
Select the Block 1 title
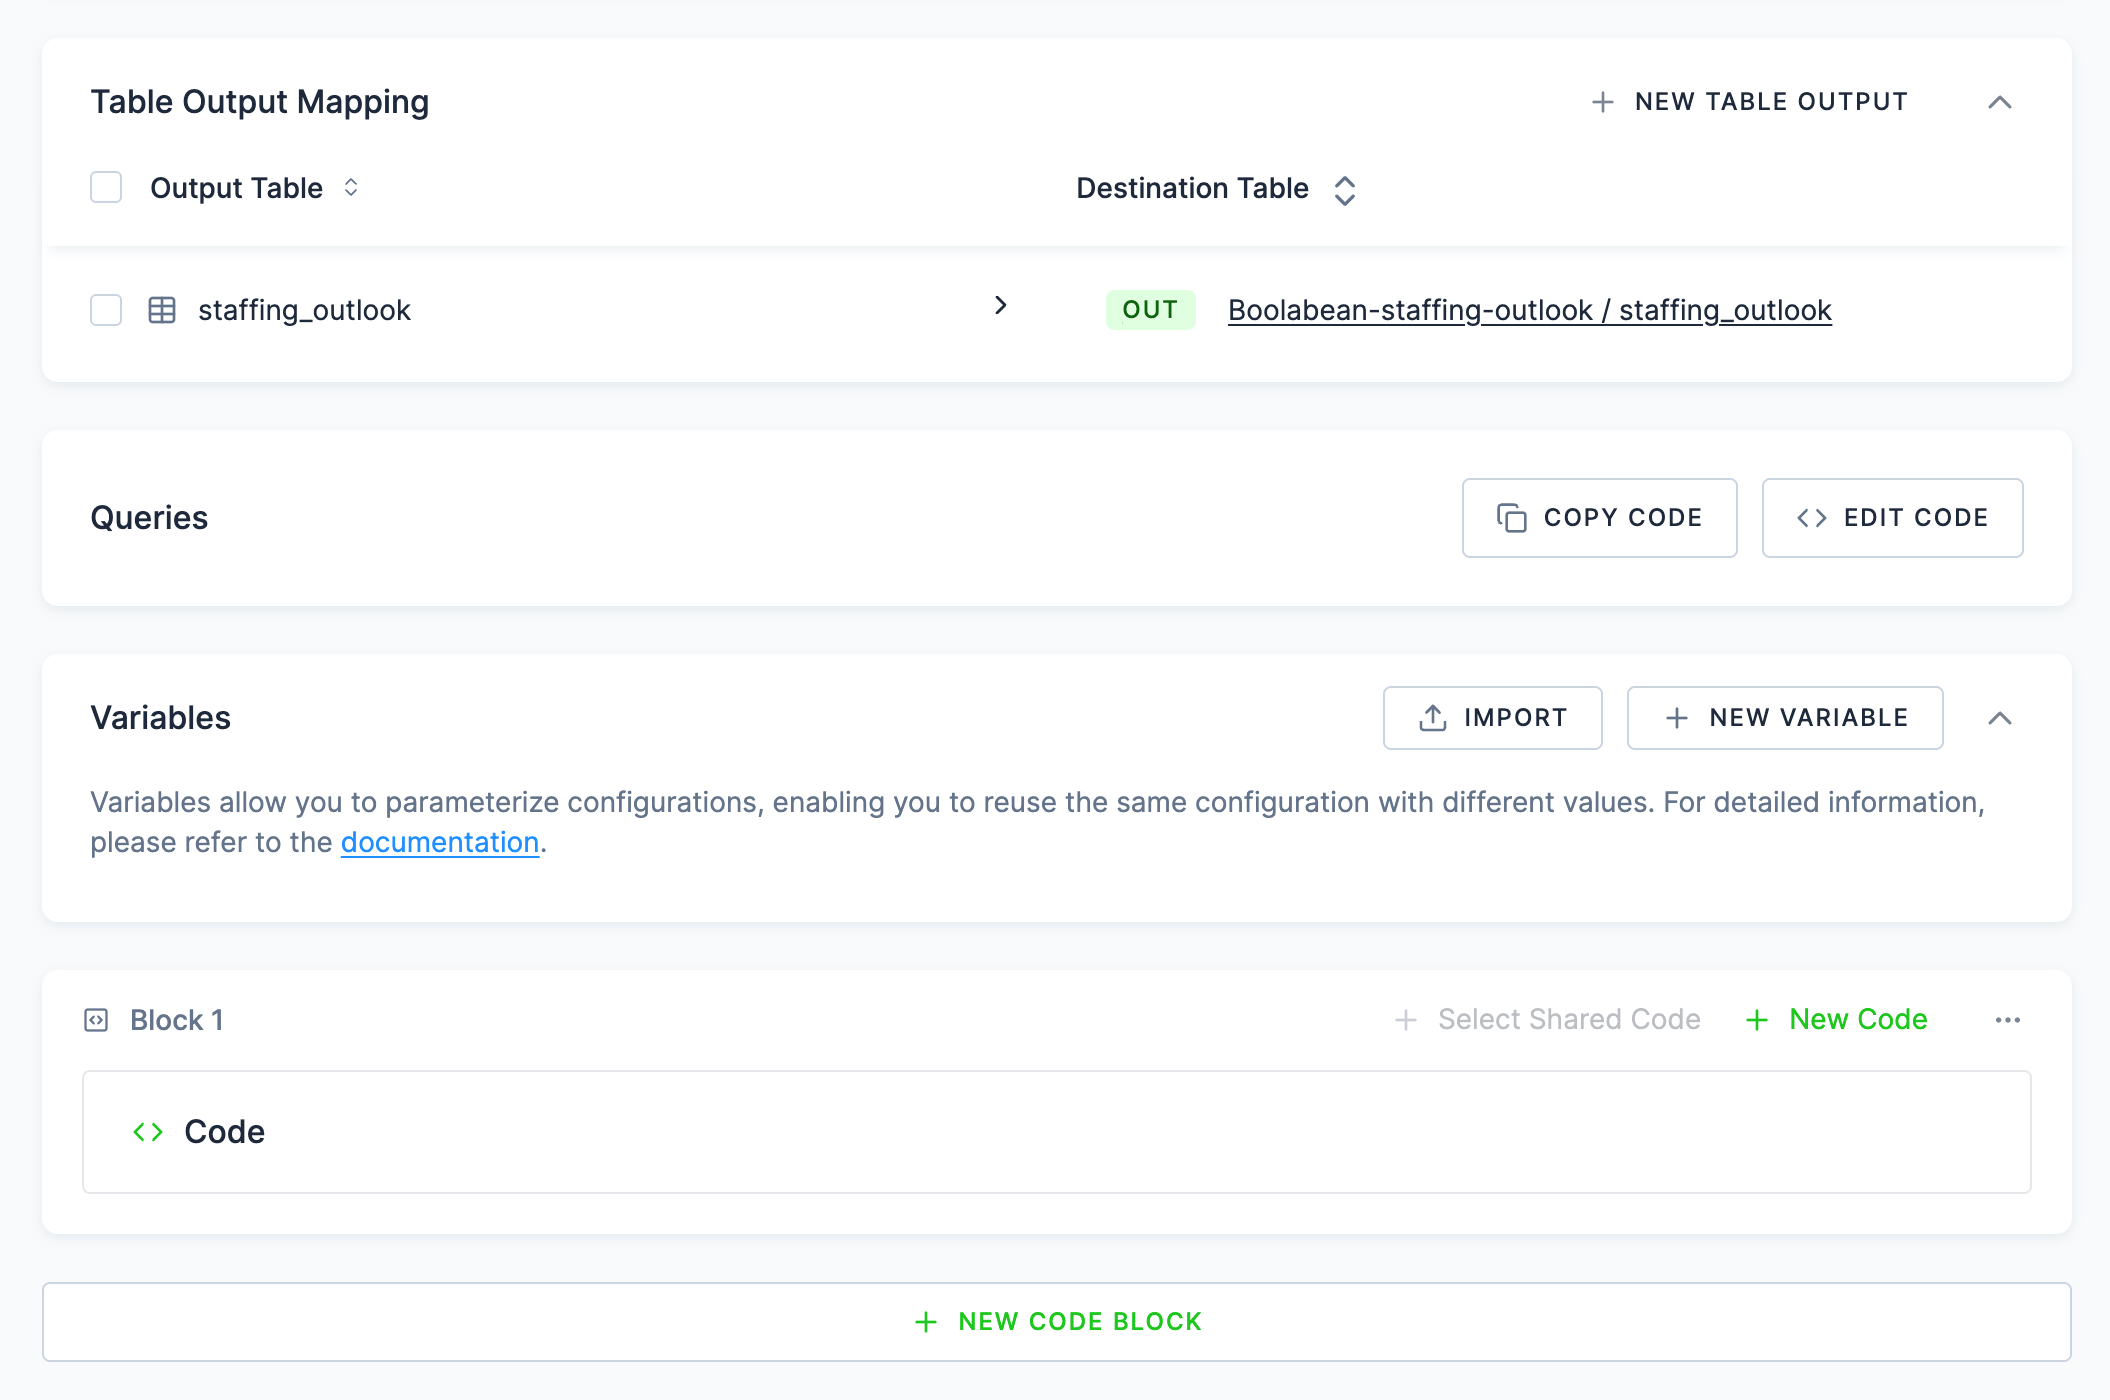(x=177, y=1020)
